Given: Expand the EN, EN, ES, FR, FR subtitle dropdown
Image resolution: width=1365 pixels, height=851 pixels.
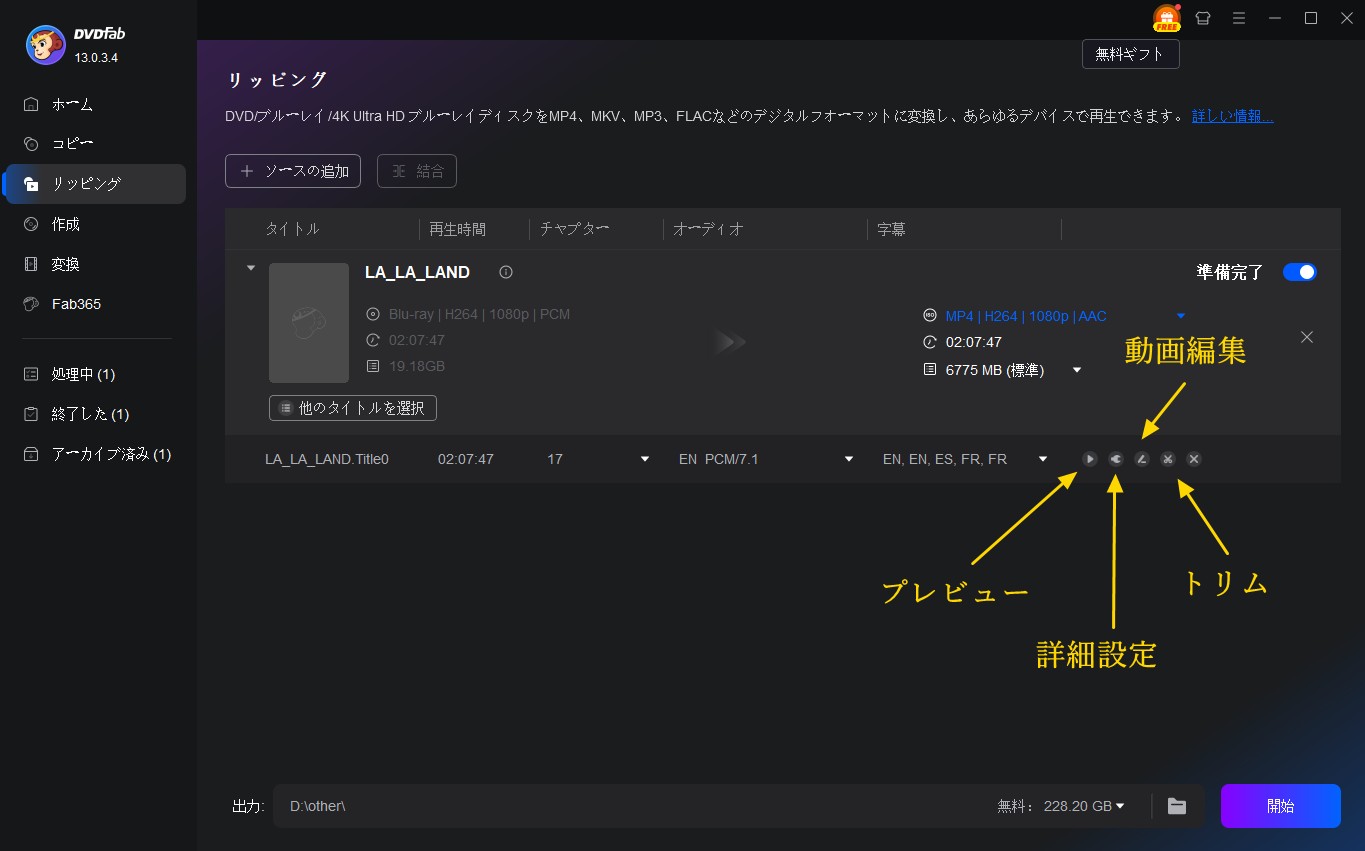Looking at the screenshot, I should pyautogui.click(x=1043, y=459).
